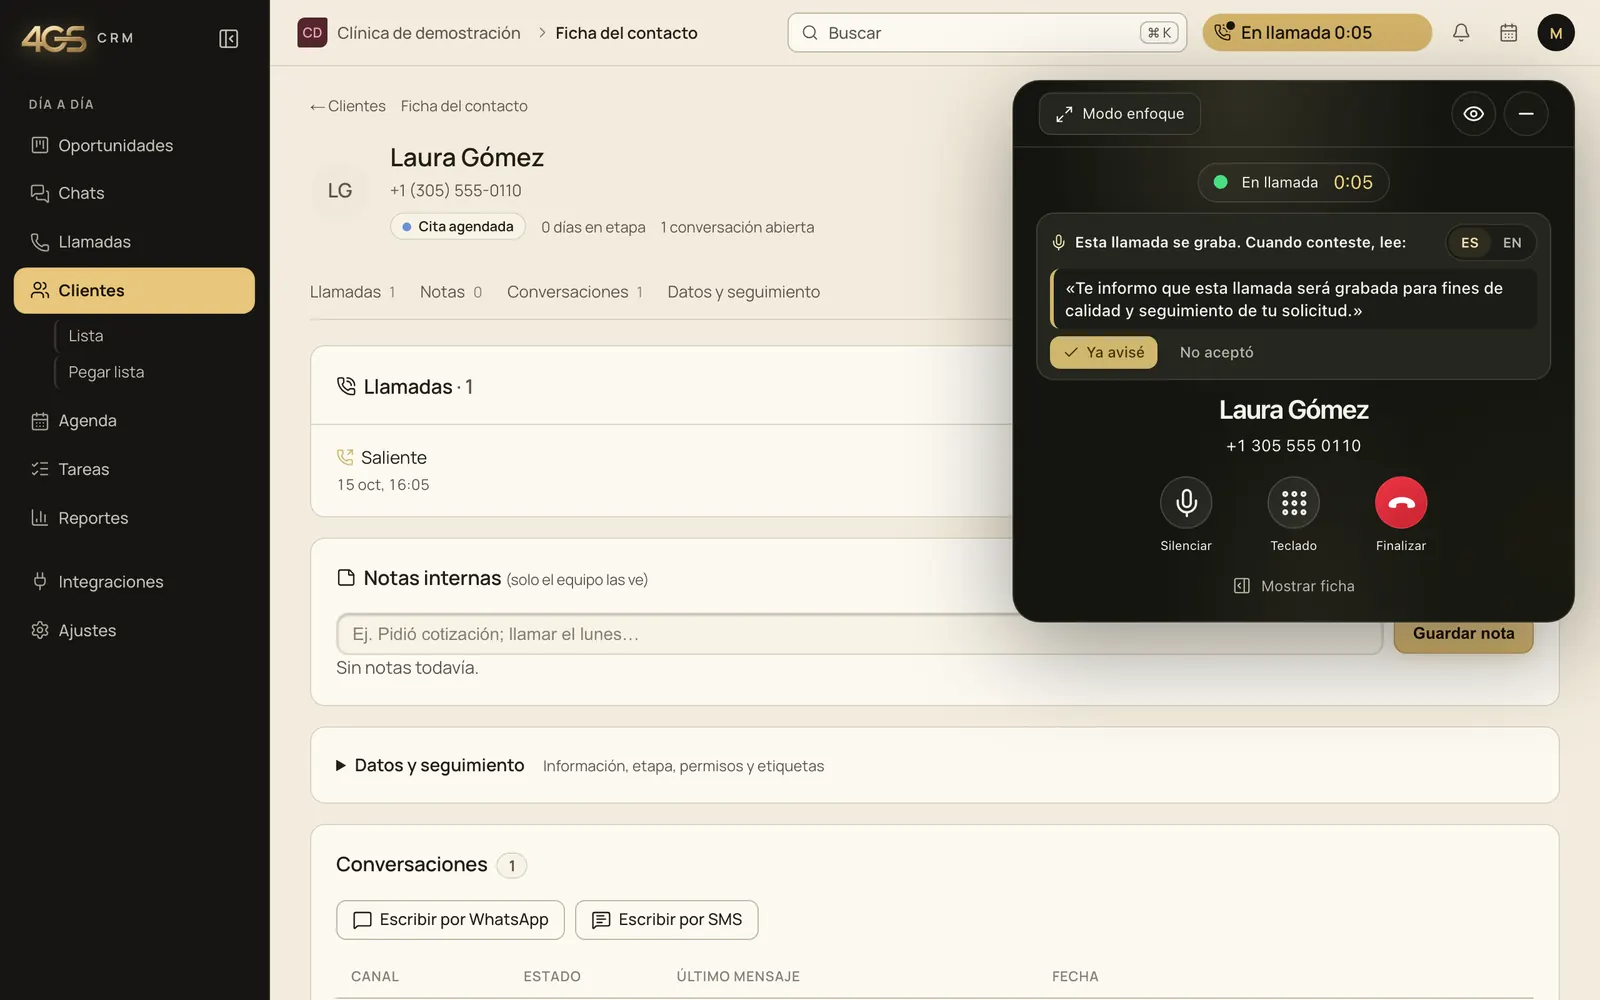This screenshot has height=1000, width=1600.
Task: Click Escribir por WhatsApp
Action: 450,920
